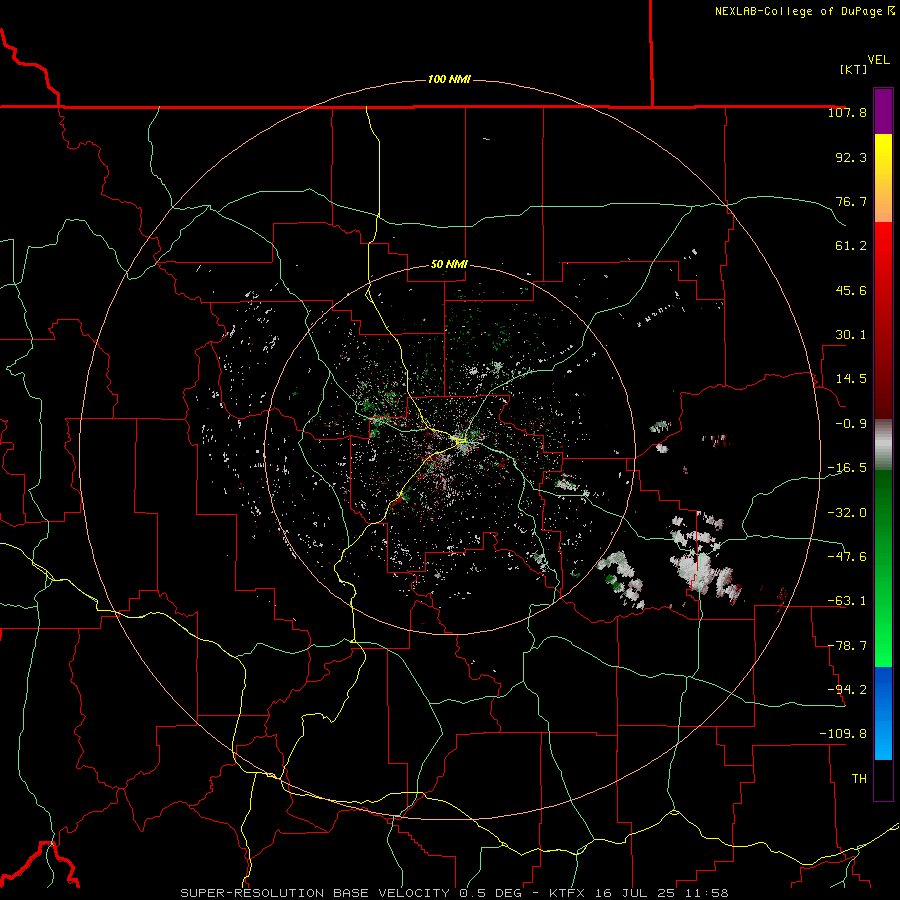This screenshot has height=900, width=900.
Task: Click the -94.2 velocity scale value
Action: point(847,689)
